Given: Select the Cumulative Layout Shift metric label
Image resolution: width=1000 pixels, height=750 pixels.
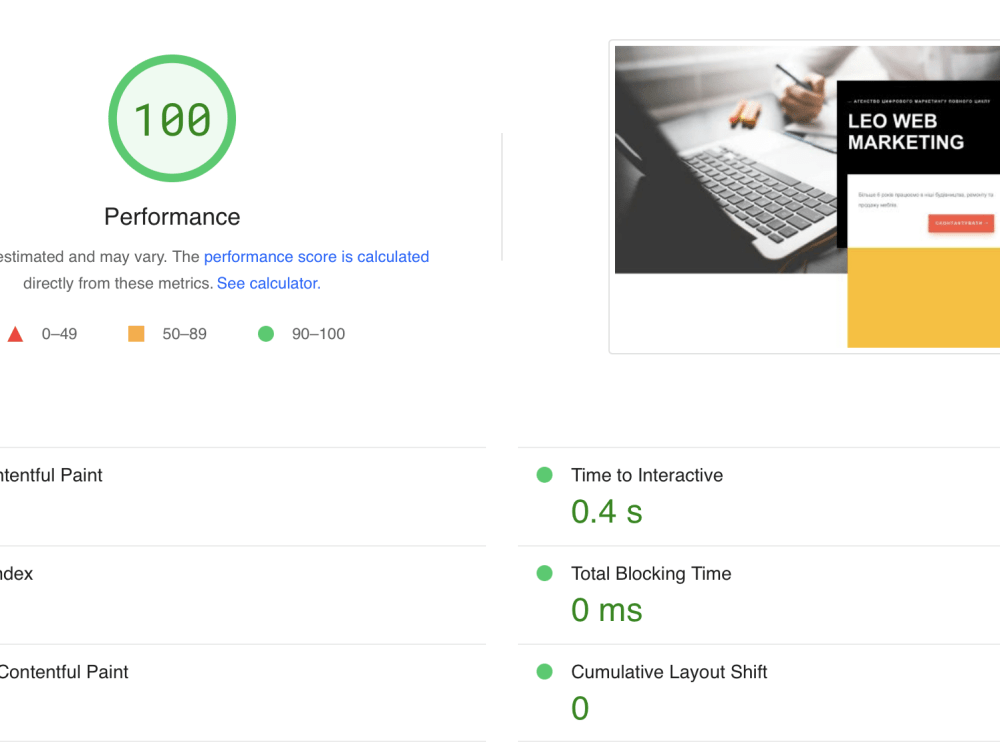Looking at the screenshot, I should point(668,672).
